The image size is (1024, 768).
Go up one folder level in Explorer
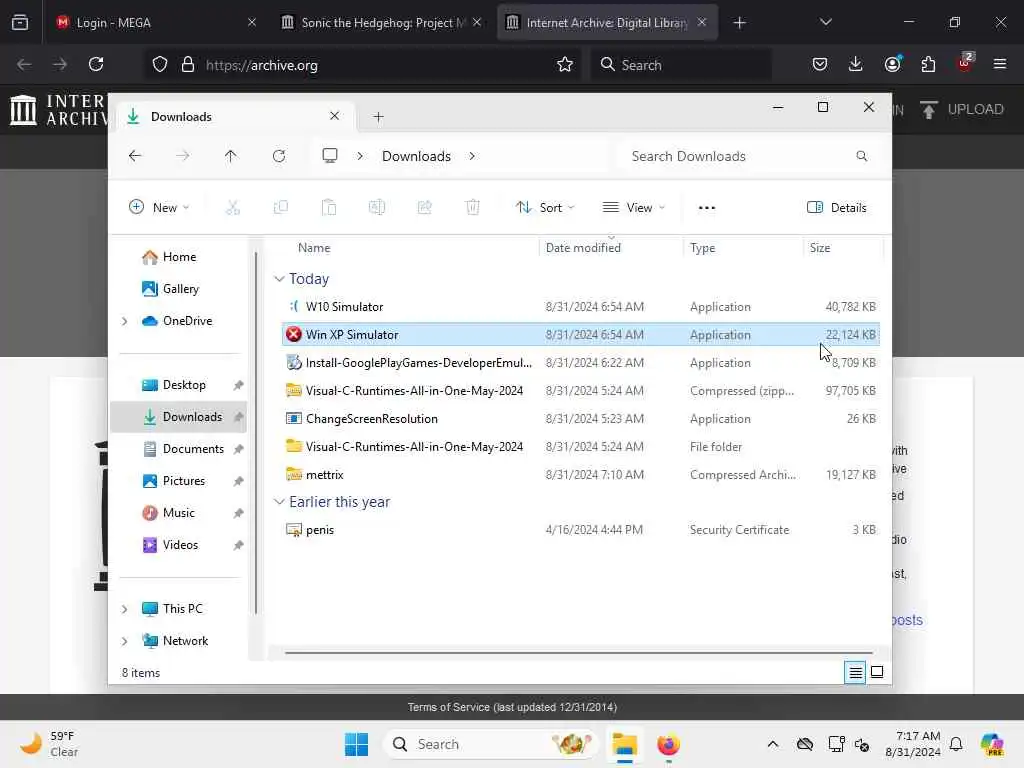pos(231,156)
